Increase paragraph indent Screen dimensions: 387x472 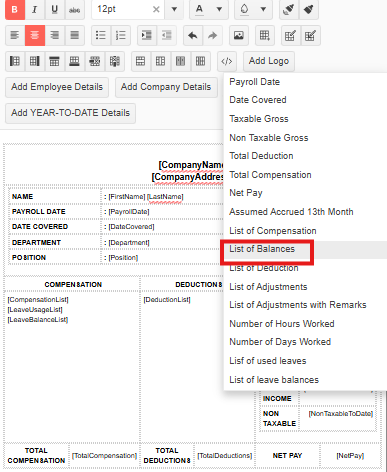[x=147, y=35]
